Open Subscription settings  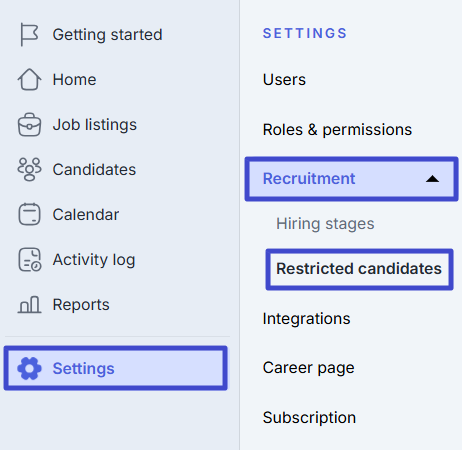(309, 418)
